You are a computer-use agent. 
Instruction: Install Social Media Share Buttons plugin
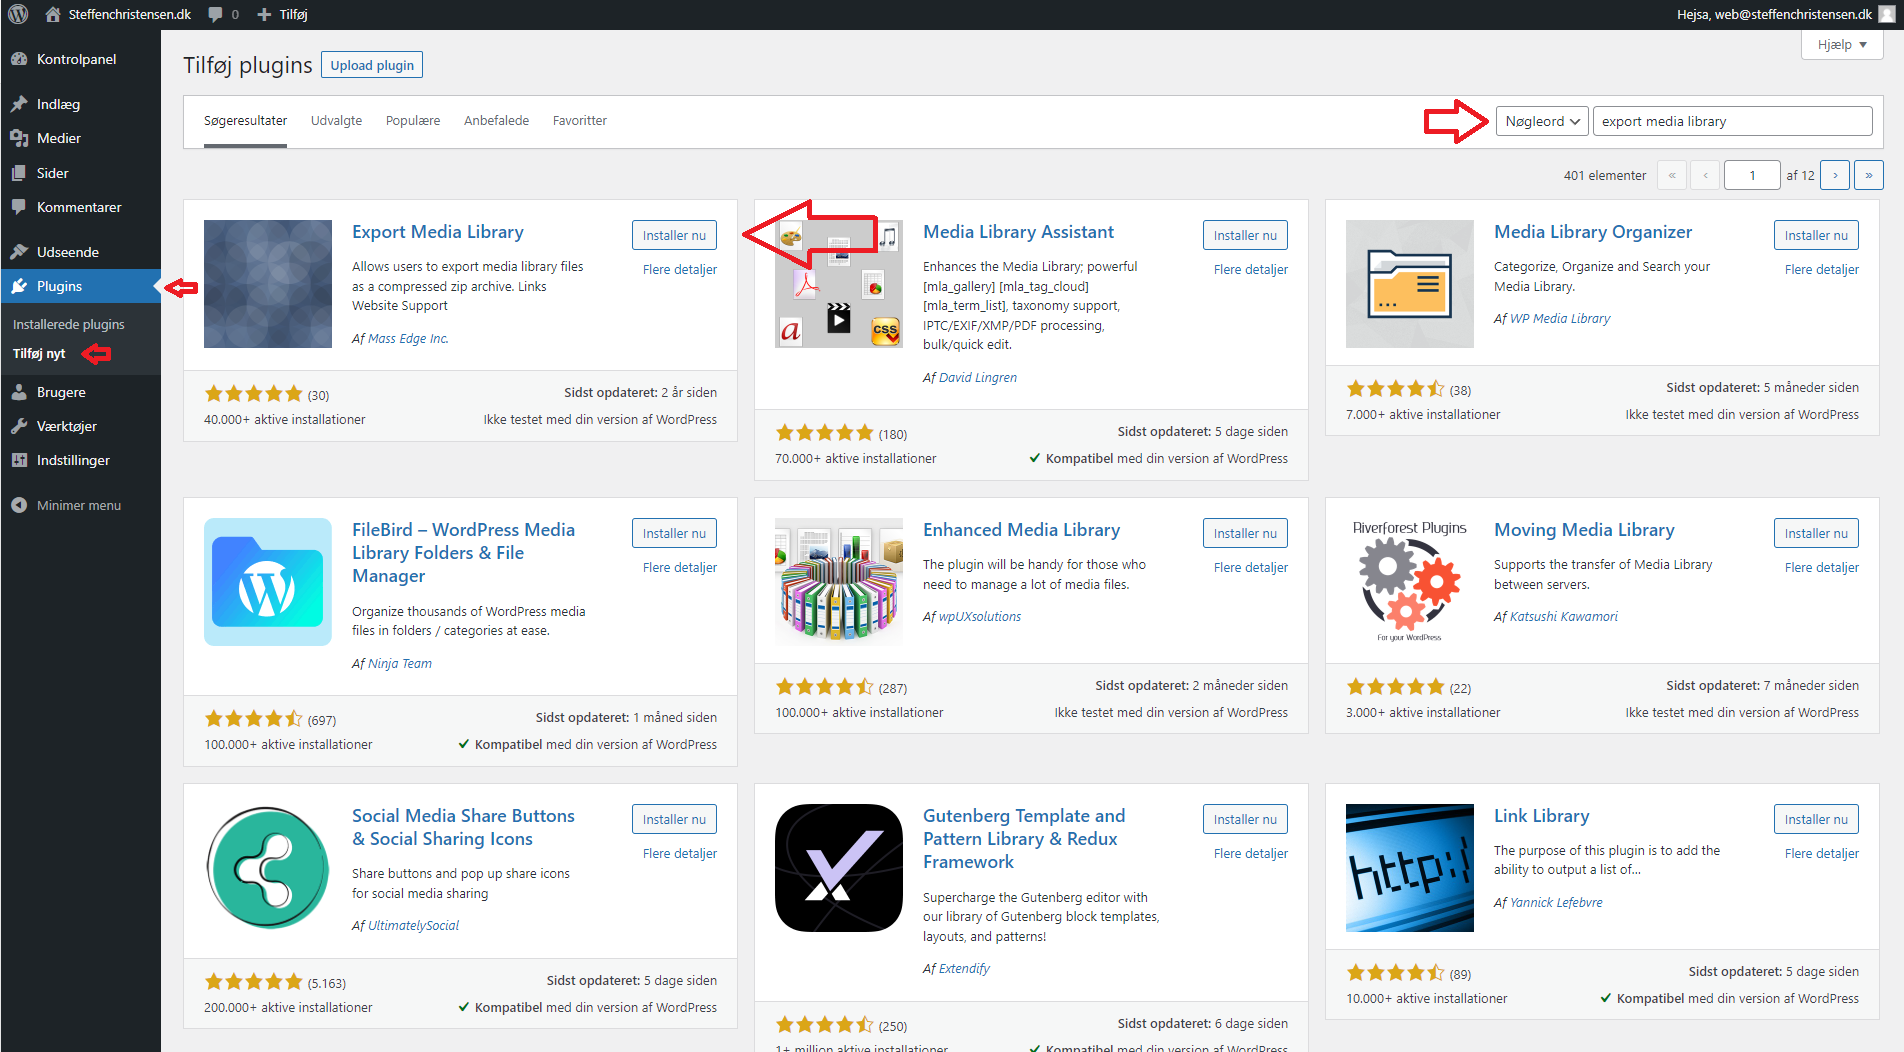674,819
